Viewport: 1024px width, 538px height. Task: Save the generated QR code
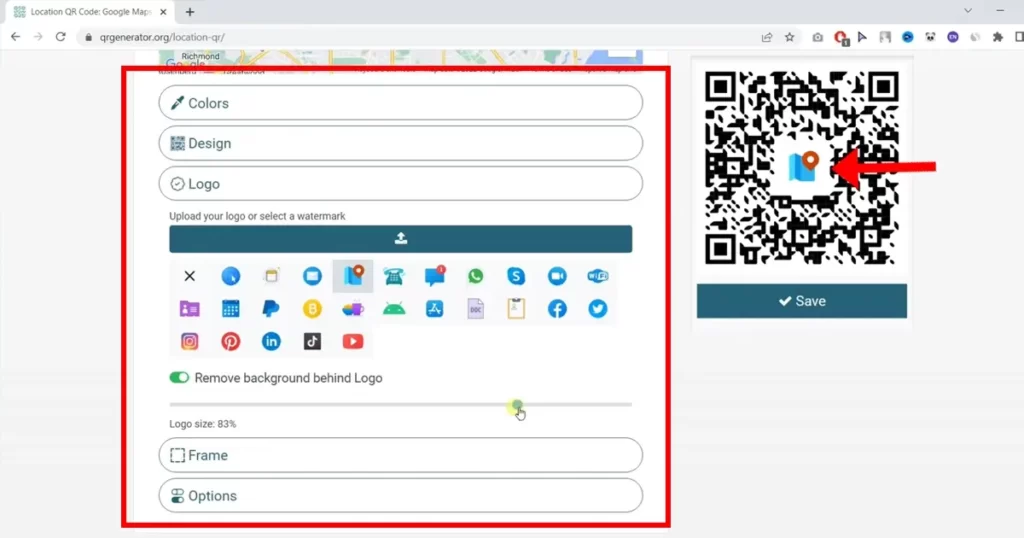(801, 301)
